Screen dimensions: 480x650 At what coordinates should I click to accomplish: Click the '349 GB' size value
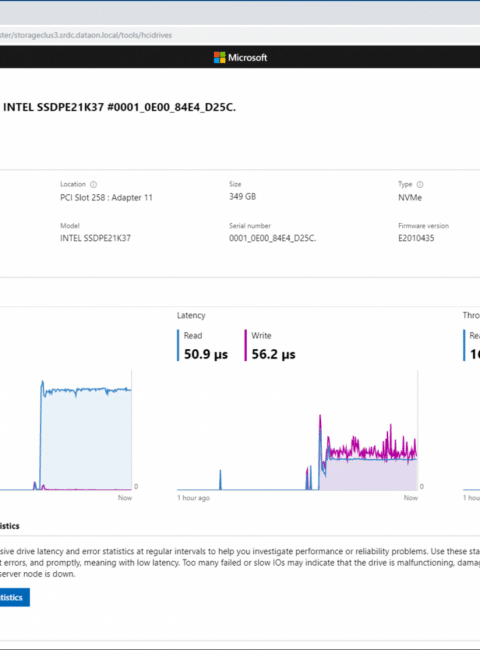(x=242, y=196)
